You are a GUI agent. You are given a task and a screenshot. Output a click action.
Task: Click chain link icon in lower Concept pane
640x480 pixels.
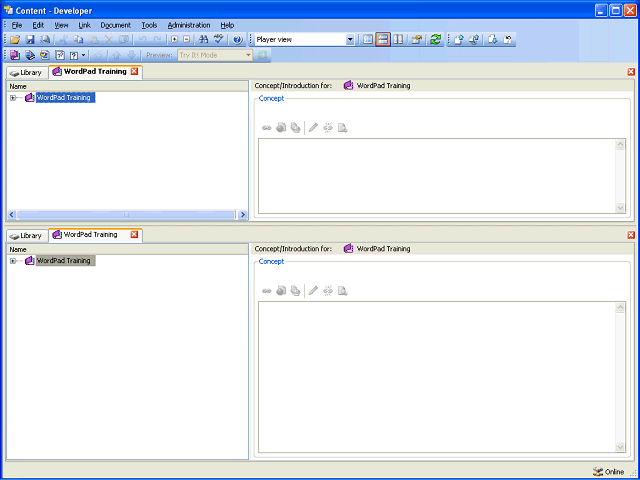pos(267,291)
